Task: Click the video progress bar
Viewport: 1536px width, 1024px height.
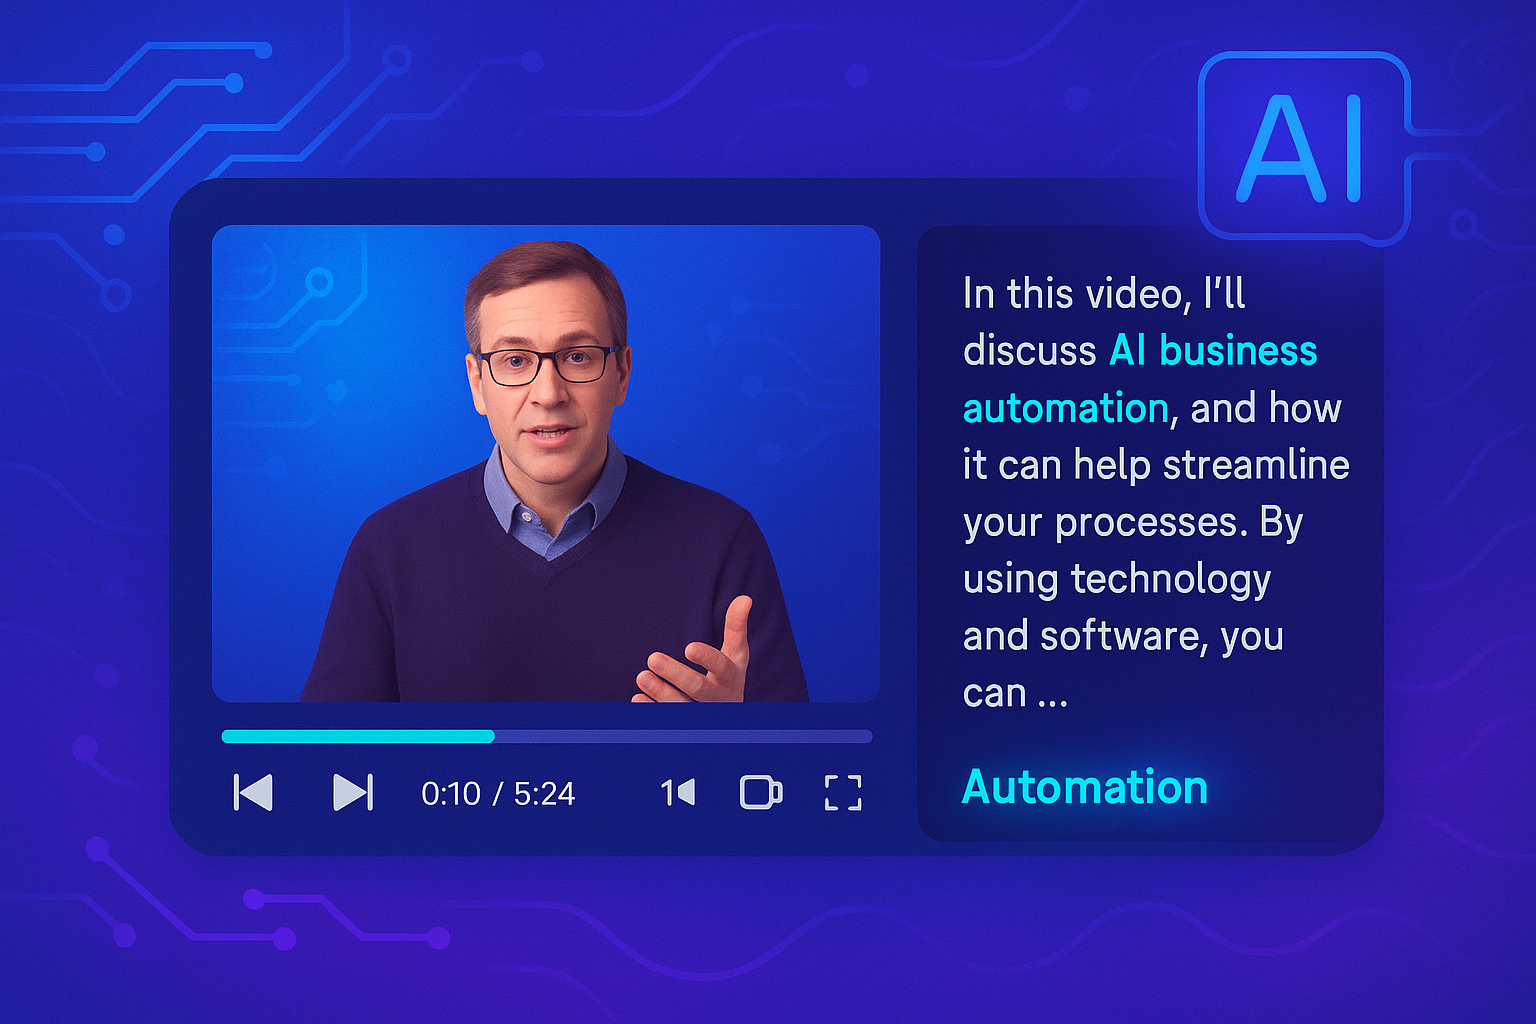Action: pos(547,737)
